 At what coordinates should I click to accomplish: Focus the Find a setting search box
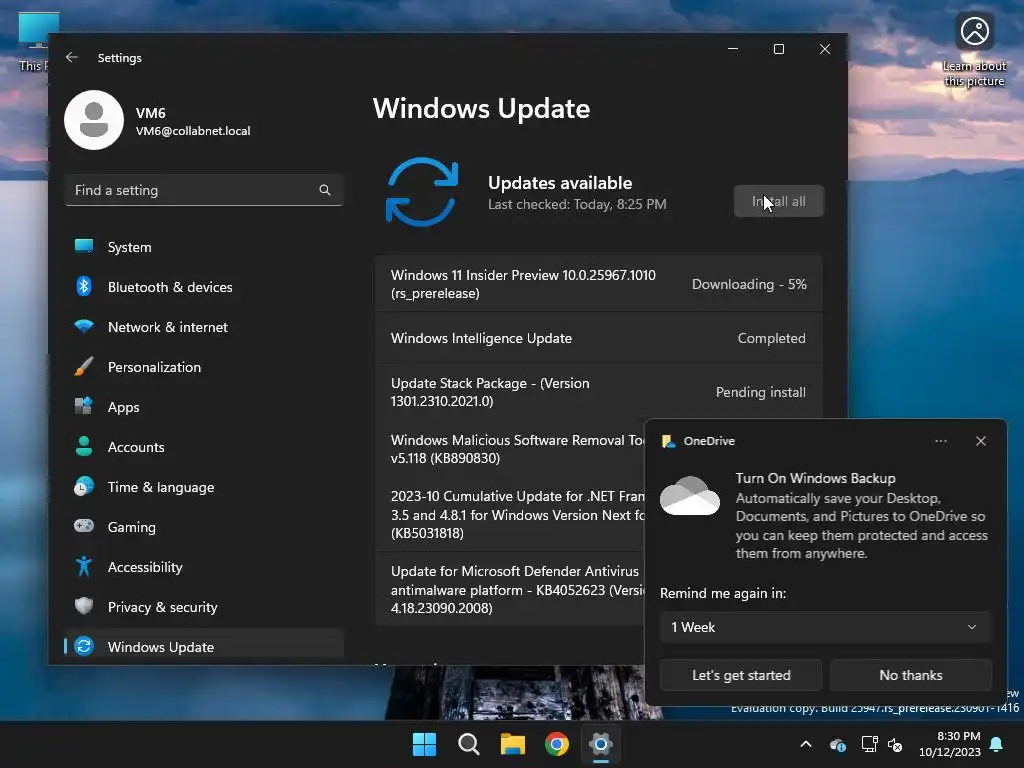tap(204, 190)
